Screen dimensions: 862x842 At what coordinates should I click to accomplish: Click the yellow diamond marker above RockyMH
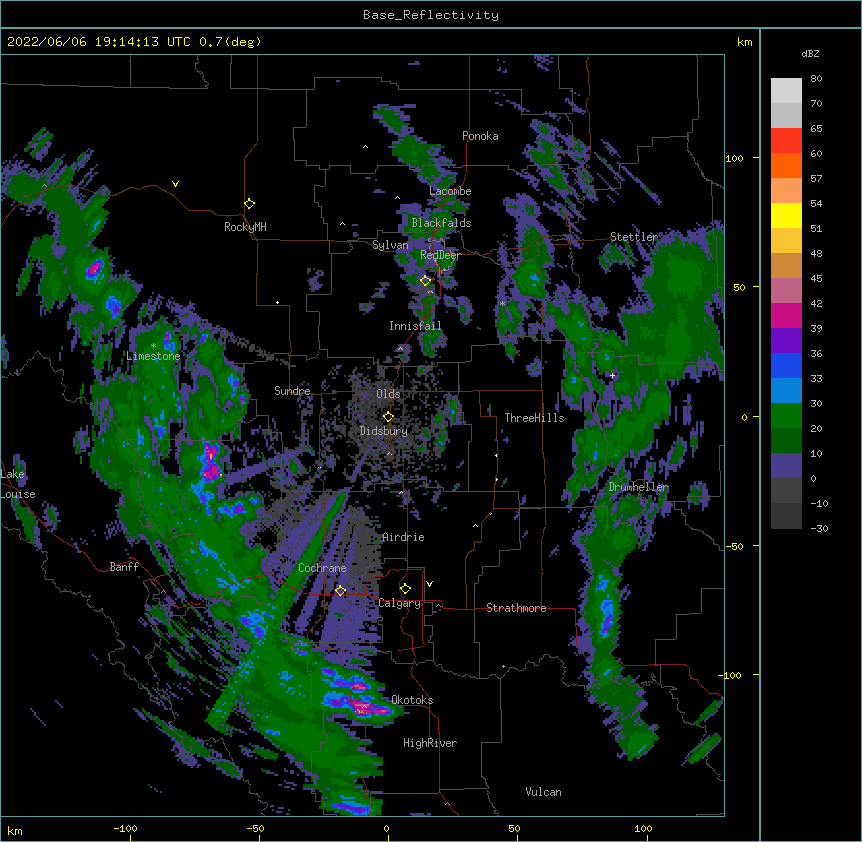click(x=250, y=204)
